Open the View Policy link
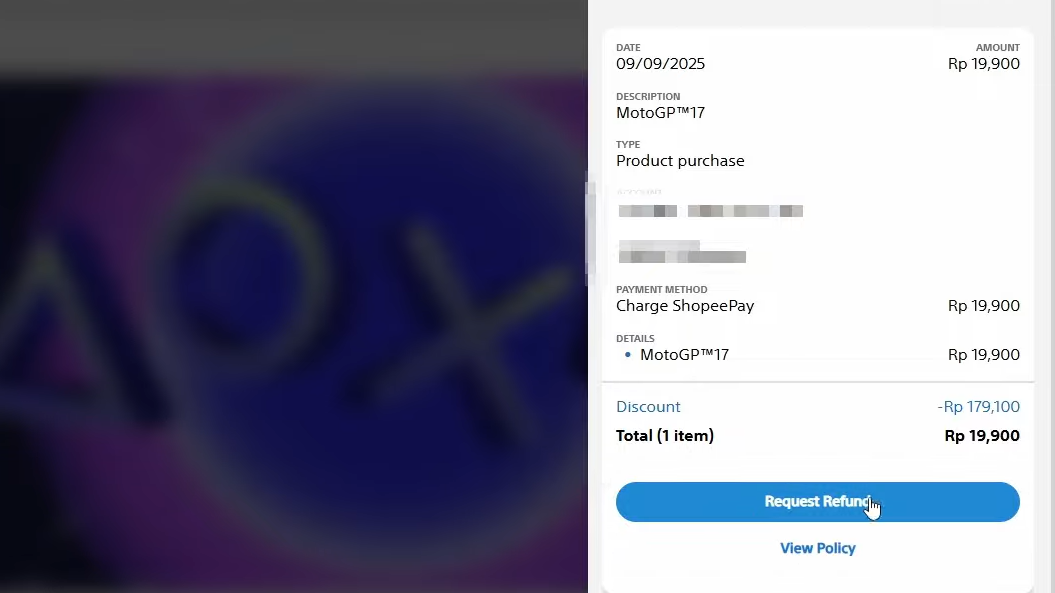Image resolution: width=1055 pixels, height=593 pixels. coord(817,548)
